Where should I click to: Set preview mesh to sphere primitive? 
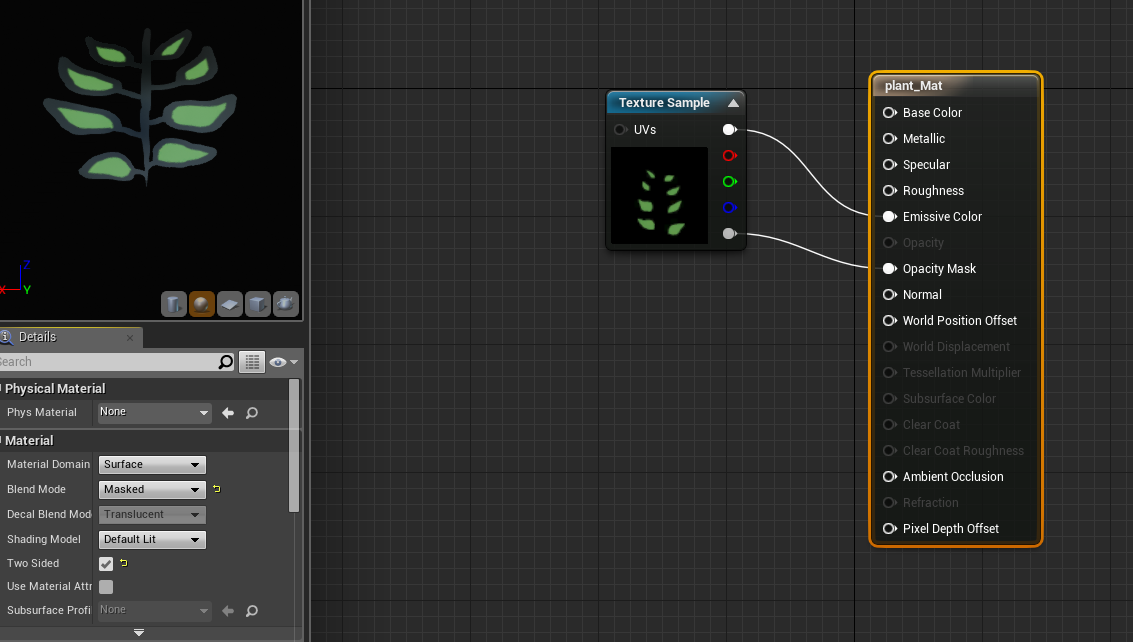pos(201,304)
